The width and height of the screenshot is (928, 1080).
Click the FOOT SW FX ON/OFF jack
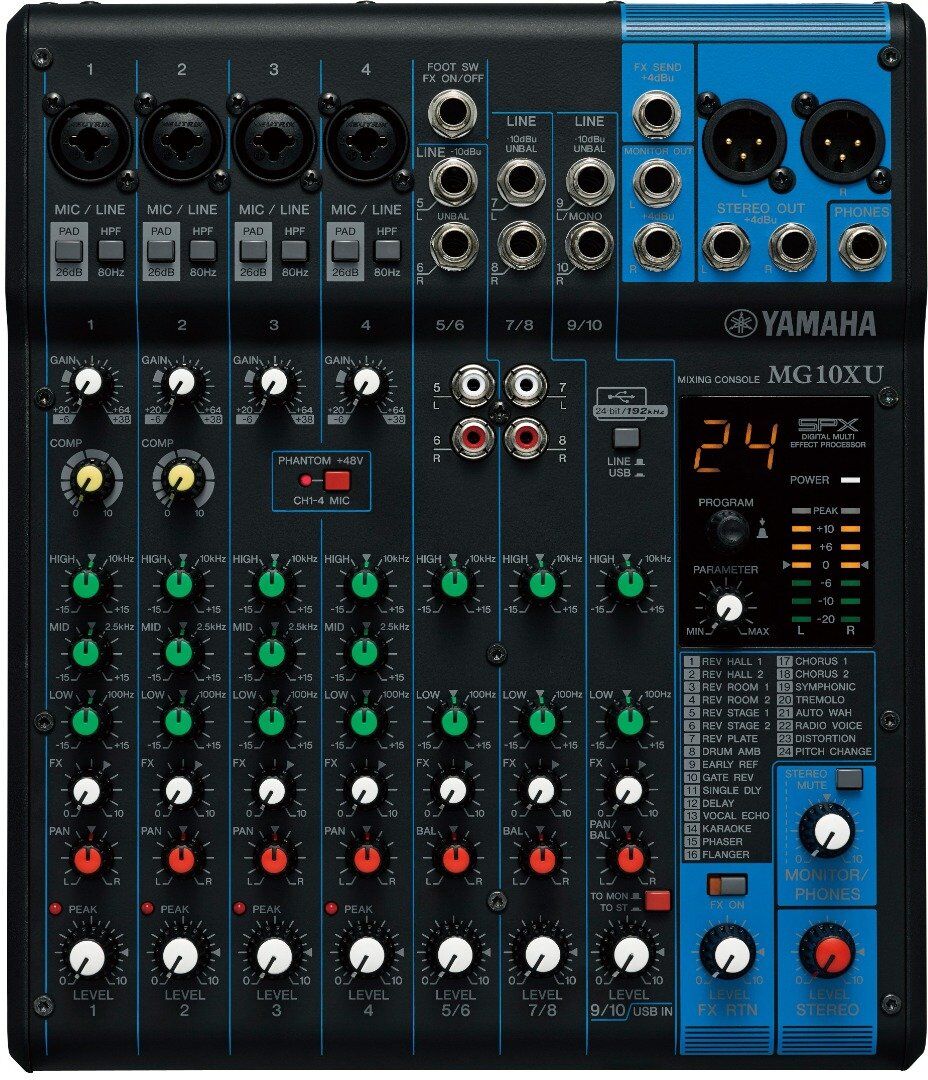pyautogui.click(x=452, y=113)
